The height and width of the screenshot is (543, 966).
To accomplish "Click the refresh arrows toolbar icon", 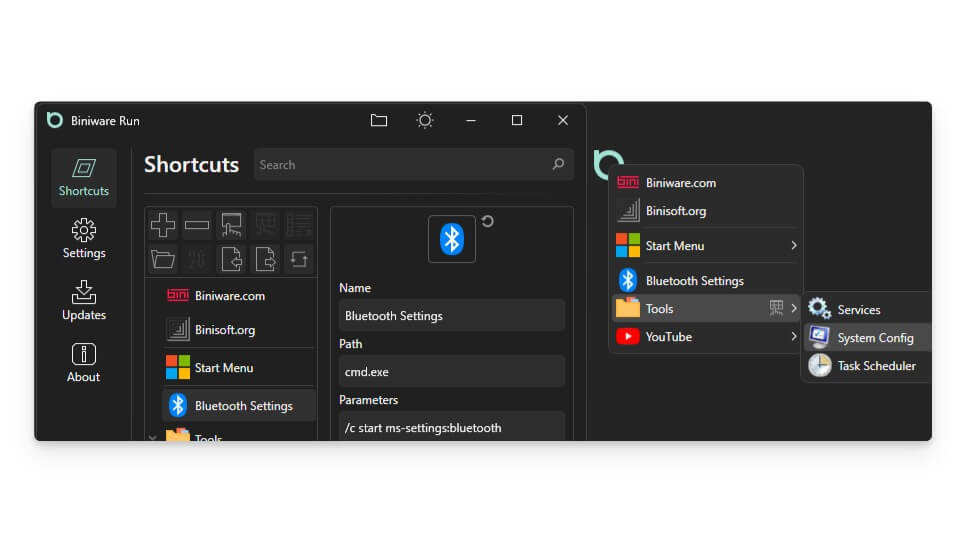I will (x=299, y=259).
